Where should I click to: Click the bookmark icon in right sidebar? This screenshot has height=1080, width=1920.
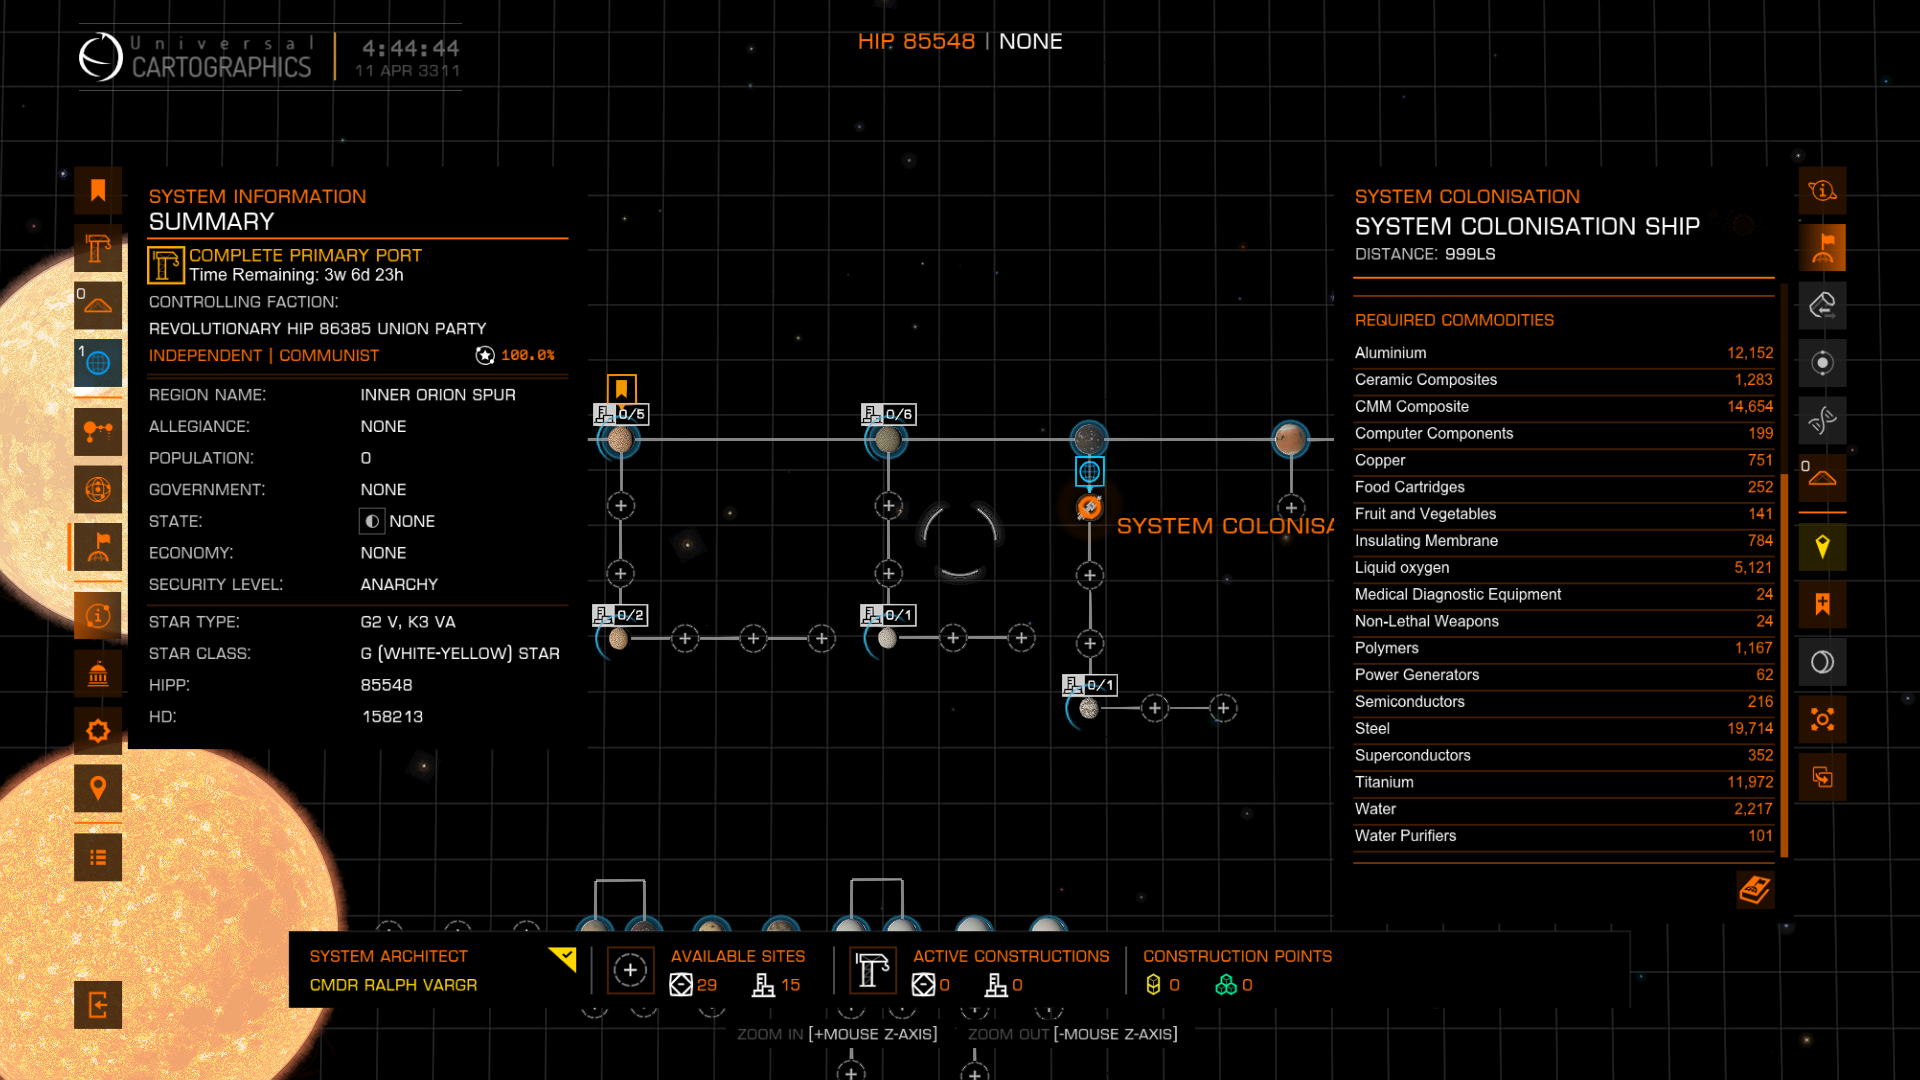(x=1822, y=605)
